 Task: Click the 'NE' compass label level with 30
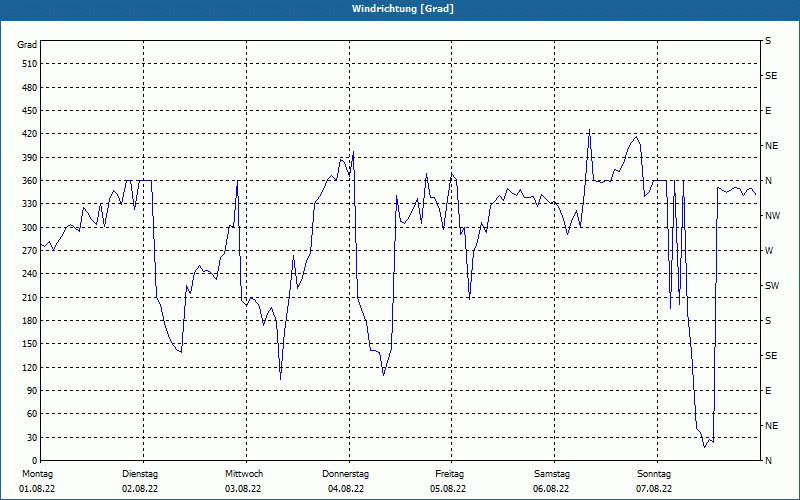click(771, 426)
